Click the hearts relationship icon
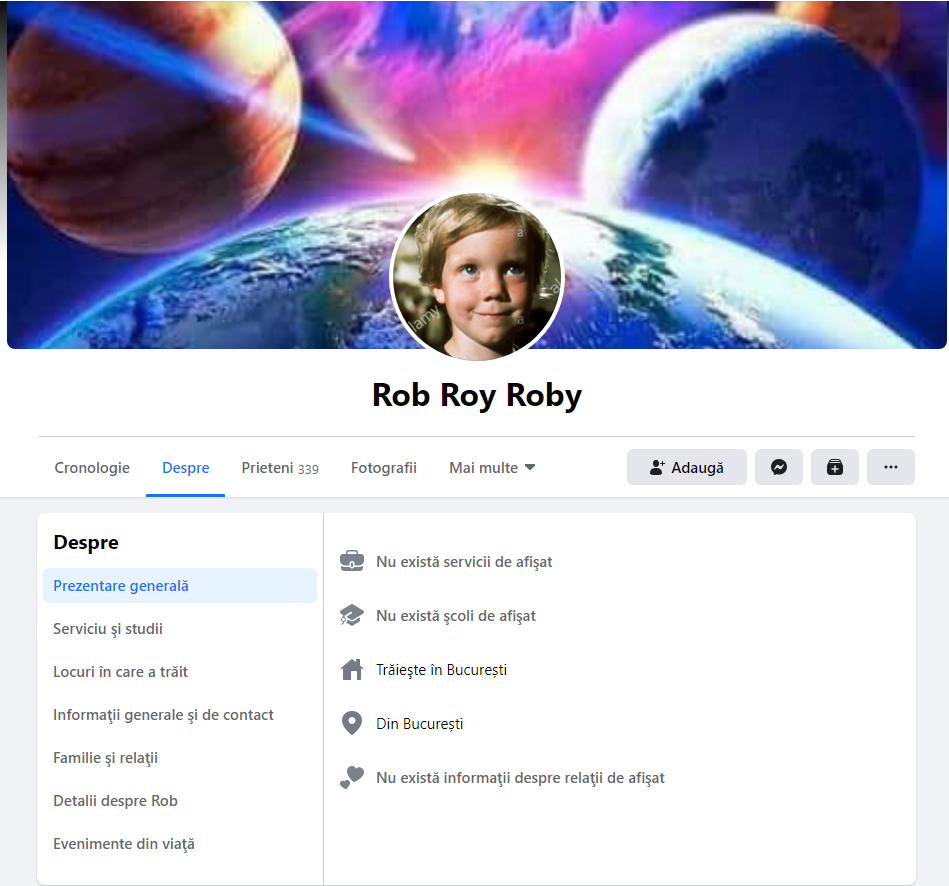Image resolution: width=949 pixels, height=886 pixels. click(x=352, y=777)
